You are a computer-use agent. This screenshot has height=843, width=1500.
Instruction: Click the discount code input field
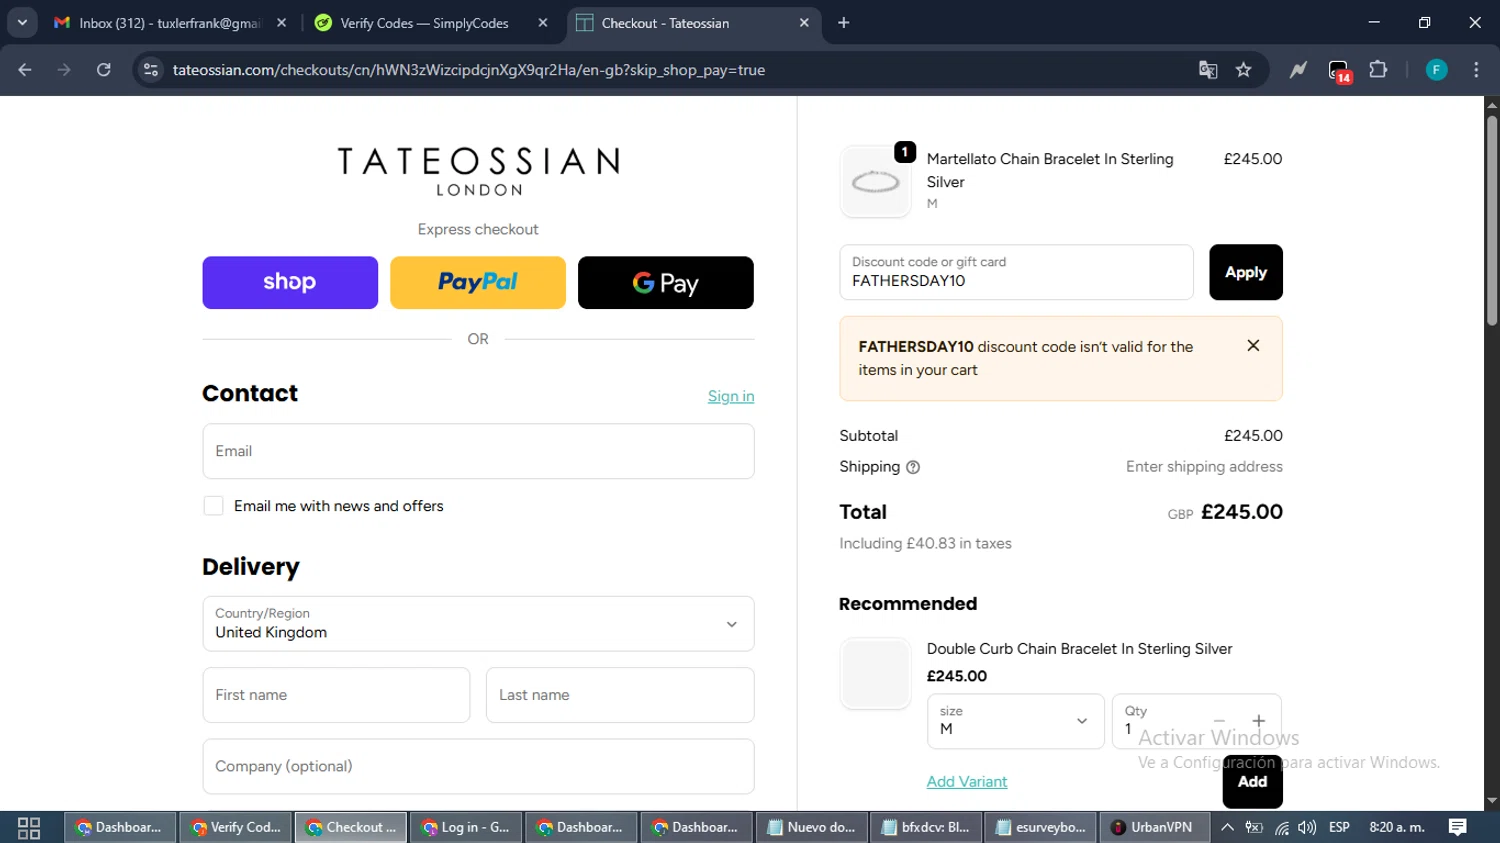click(x=1016, y=272)
